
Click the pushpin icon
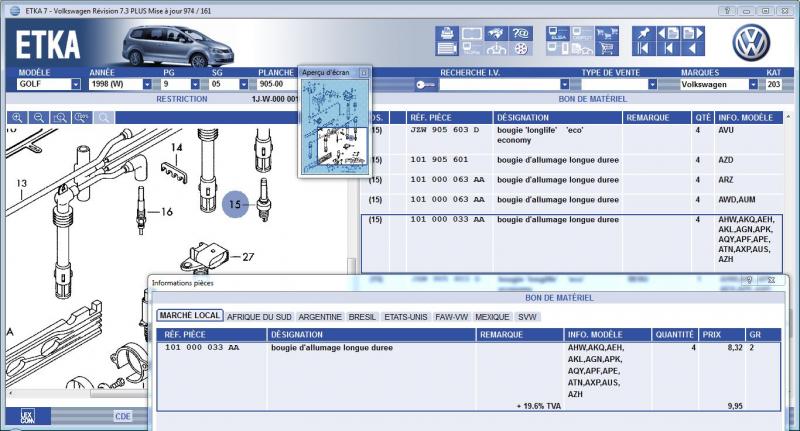[643, 34]
